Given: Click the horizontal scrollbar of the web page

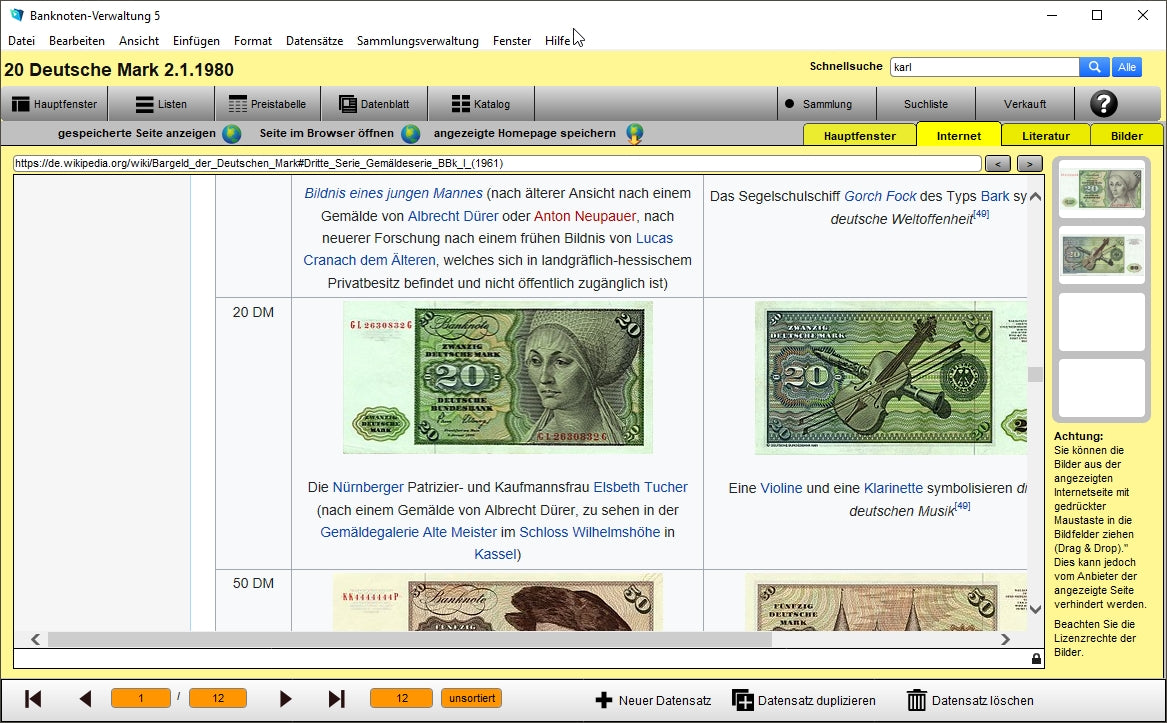Looking at the screenshot, I should (x=409, y=639).
